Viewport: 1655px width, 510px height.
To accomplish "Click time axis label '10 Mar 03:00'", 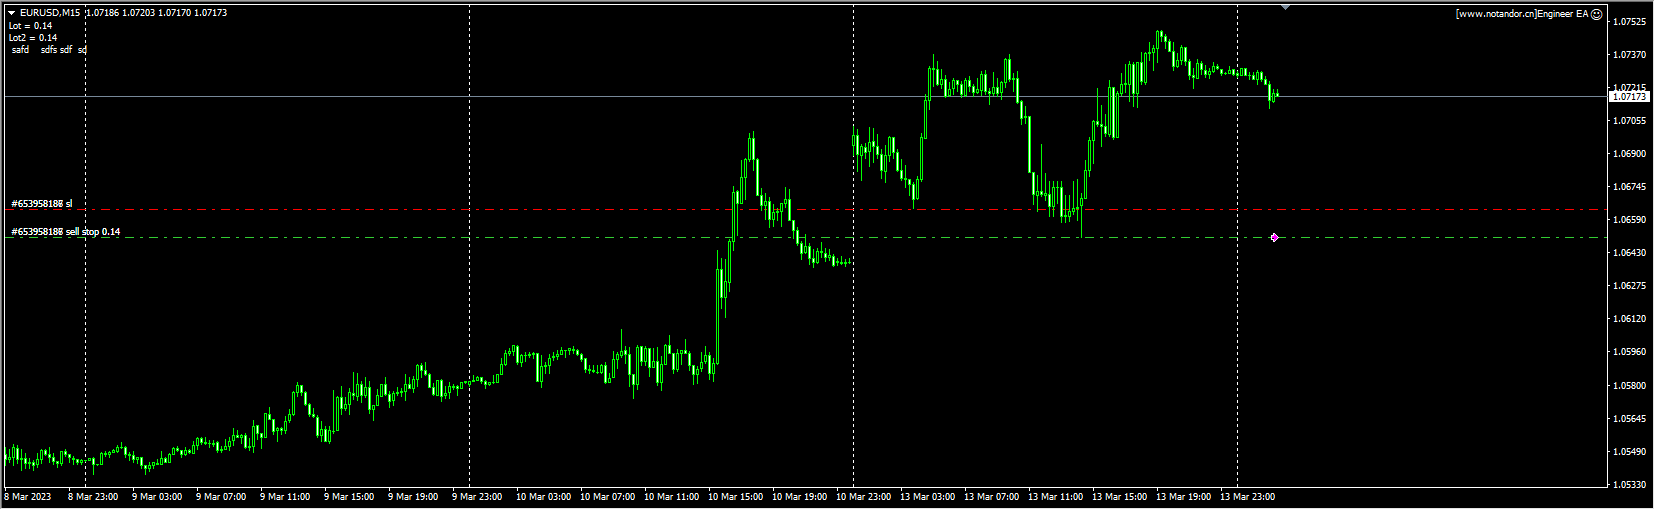I will 544,497.
